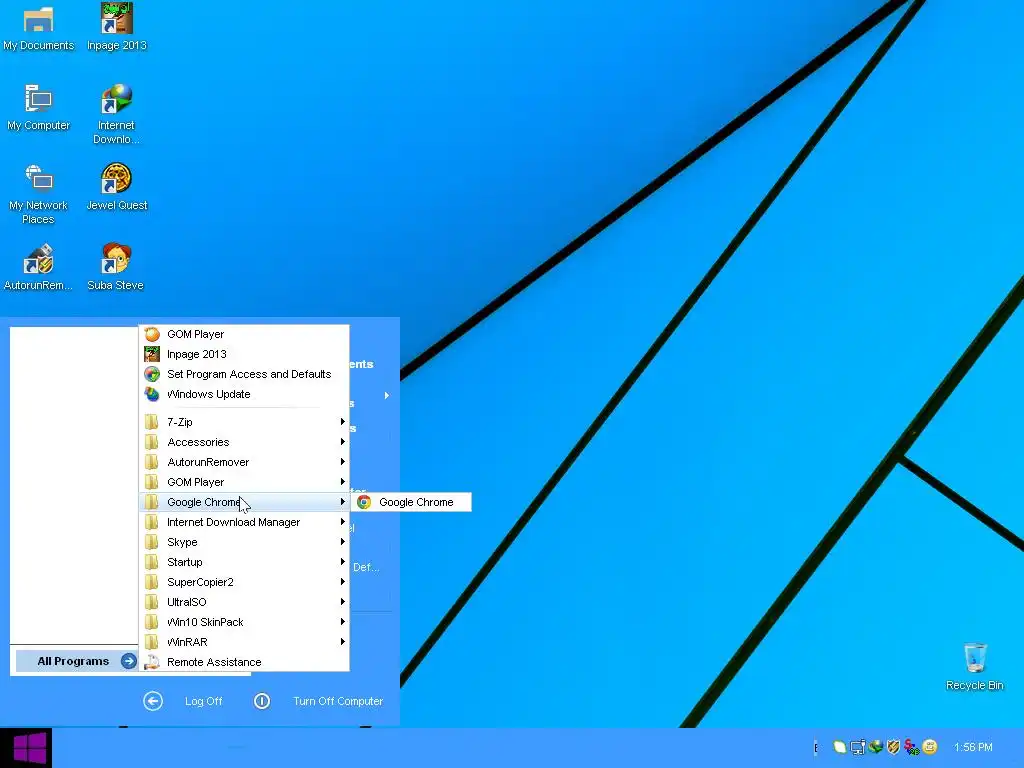
Task: Launch GOM Player from the pinned programs list
Action: point(244,334)
